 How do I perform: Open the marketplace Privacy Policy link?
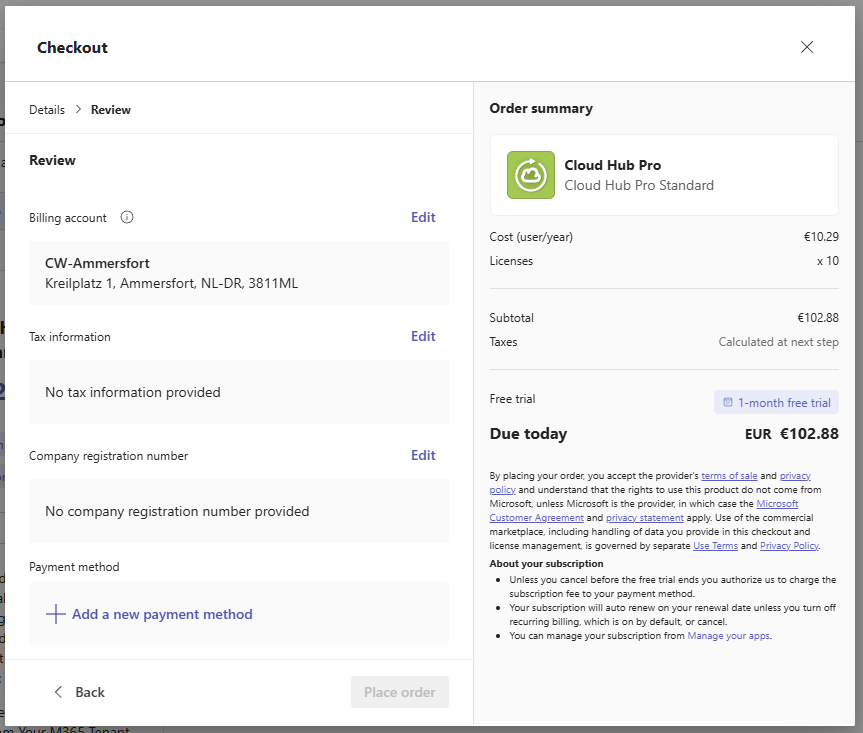(x=789, y=546)
